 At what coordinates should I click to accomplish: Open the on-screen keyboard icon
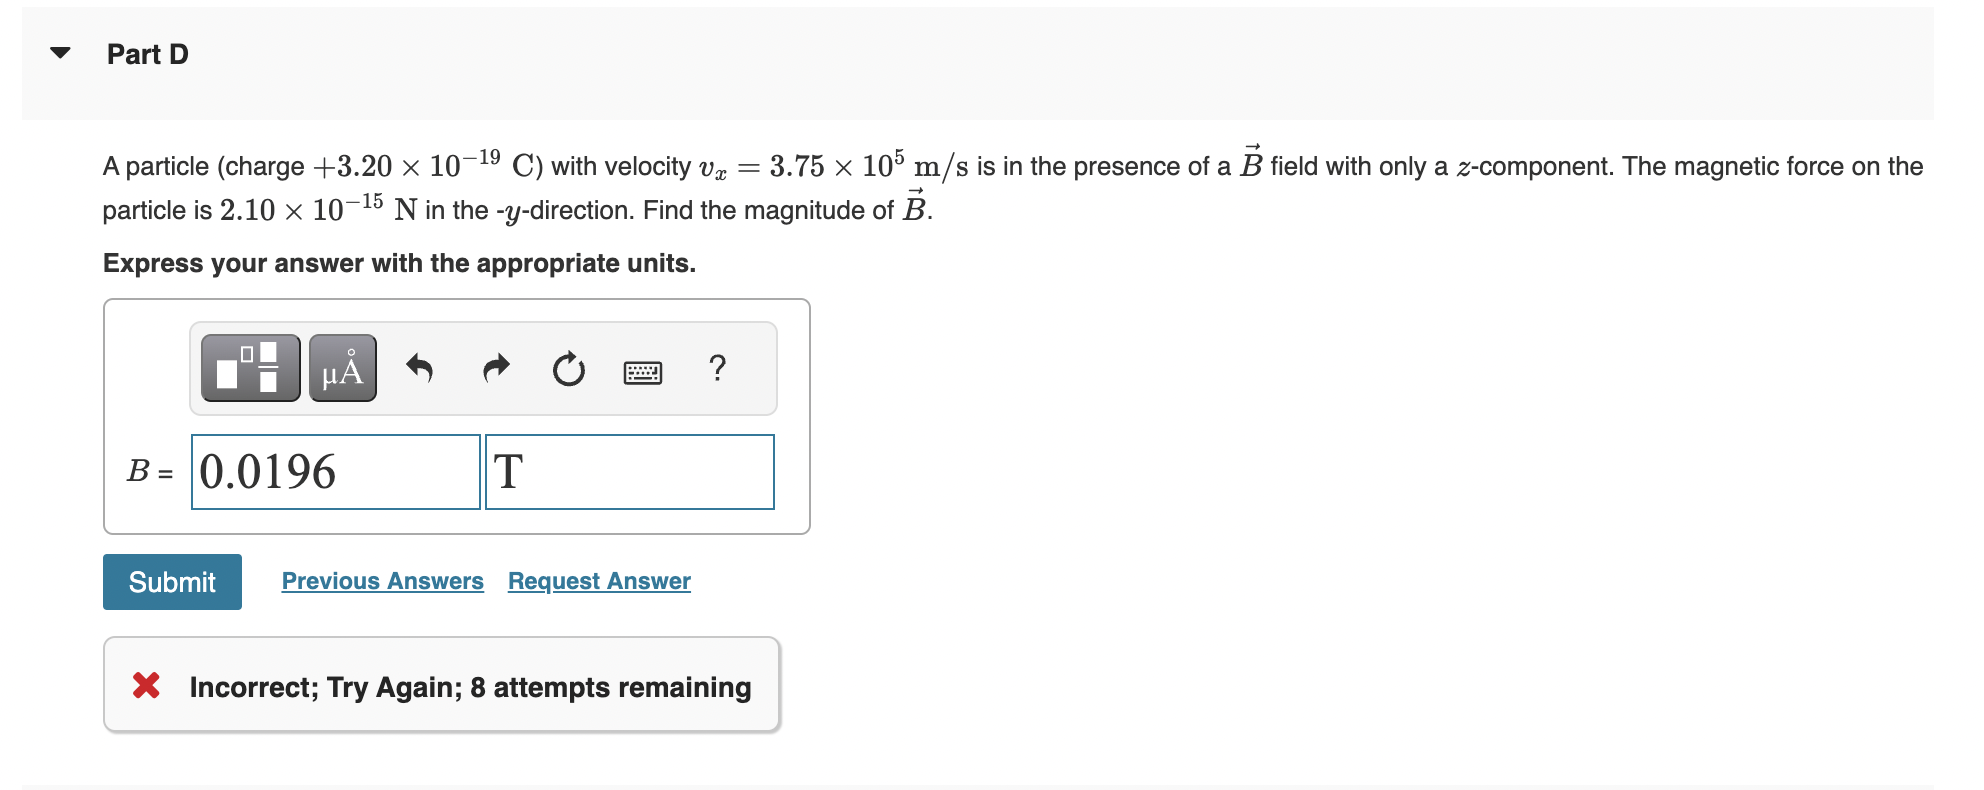[x=643, y=370]
